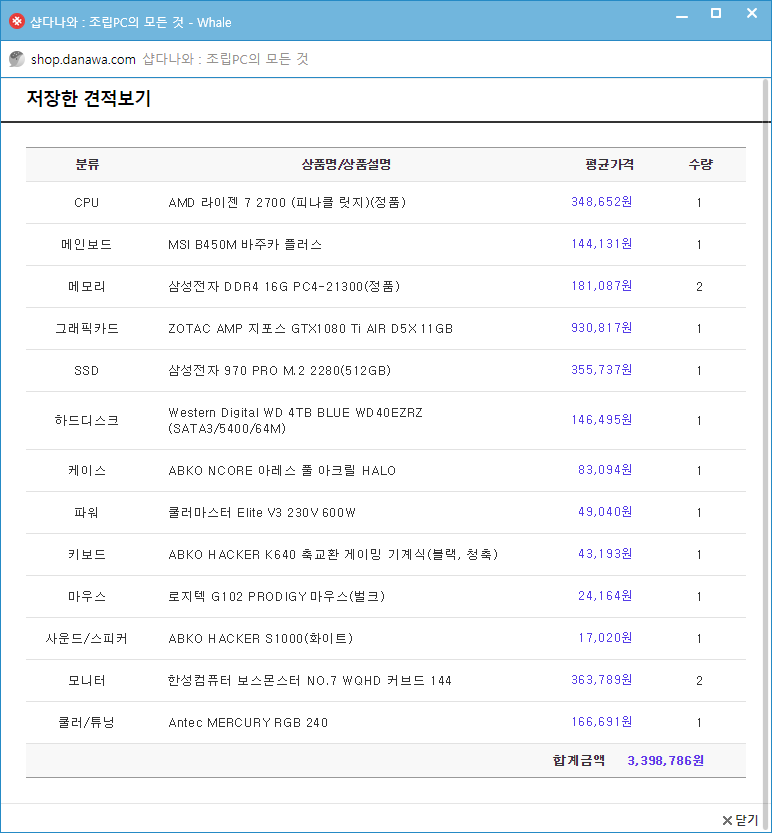Click the SSD category cell
The image size is (772, 833).
pos(87,370)
